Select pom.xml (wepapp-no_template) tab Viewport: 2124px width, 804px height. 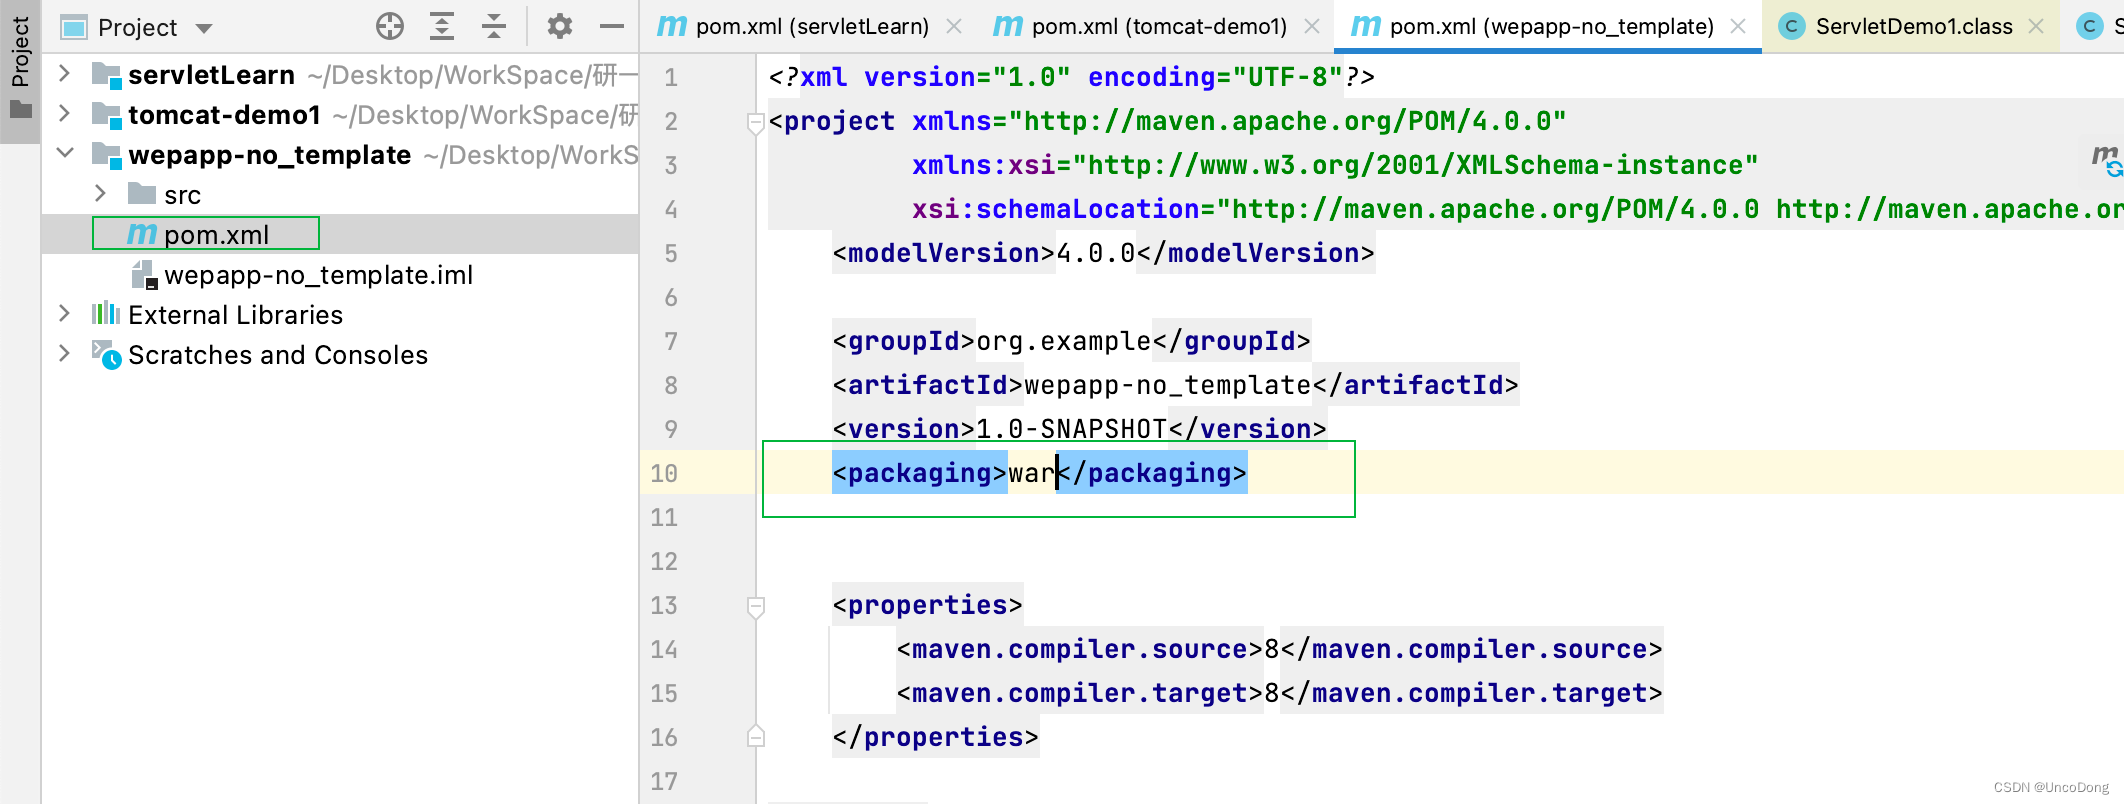click(x=1551, y=27)
